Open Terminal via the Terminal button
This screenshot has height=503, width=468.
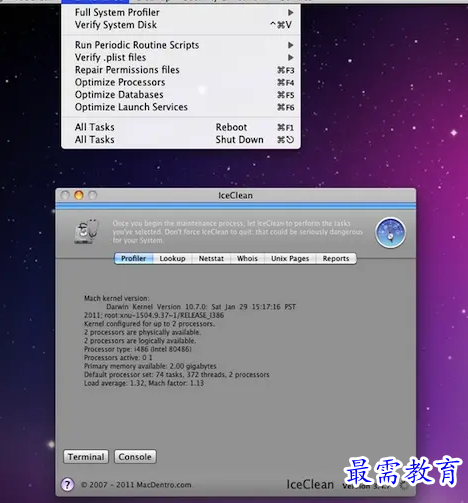click(x=86, y=457)
